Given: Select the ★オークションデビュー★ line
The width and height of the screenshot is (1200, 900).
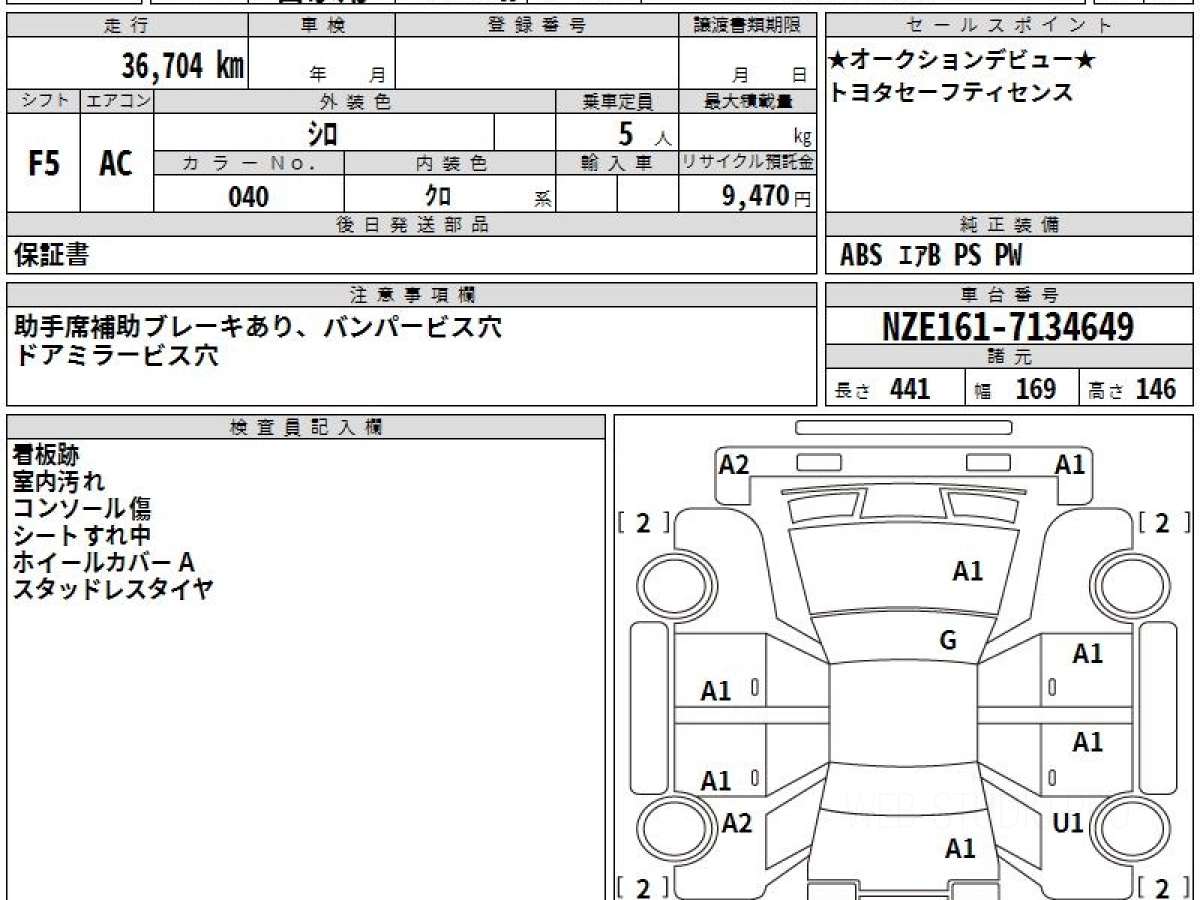Looking at the screenshot, I should 962,61.
